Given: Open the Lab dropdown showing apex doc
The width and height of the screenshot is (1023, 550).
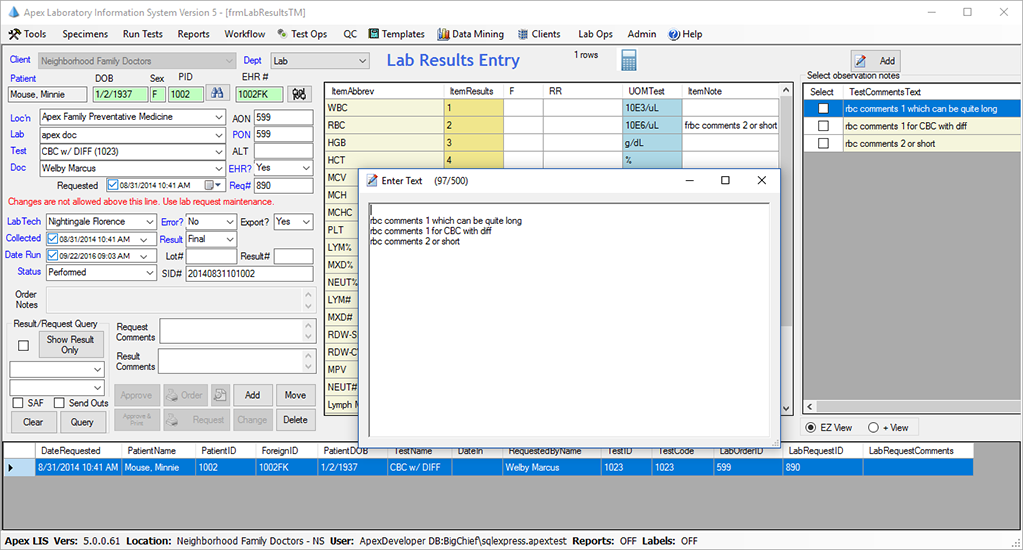Looking at the screenshot, I should pyautogui.click(x=219, y=134).
